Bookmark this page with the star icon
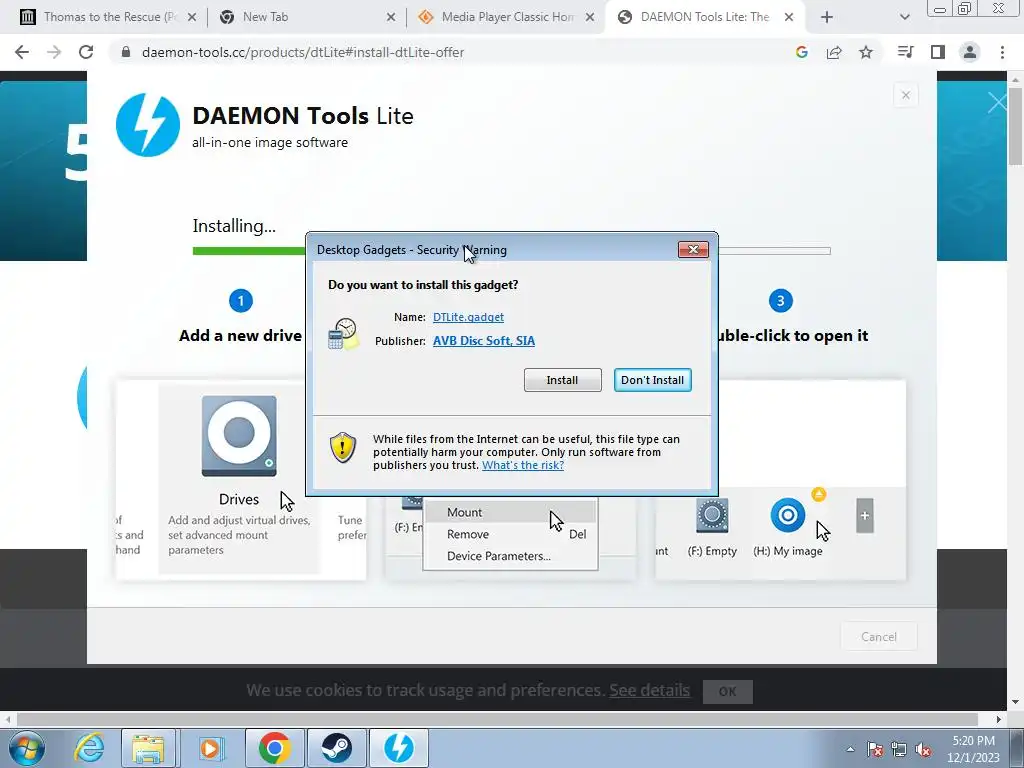The image size is (1024, 768). [866, 52]
